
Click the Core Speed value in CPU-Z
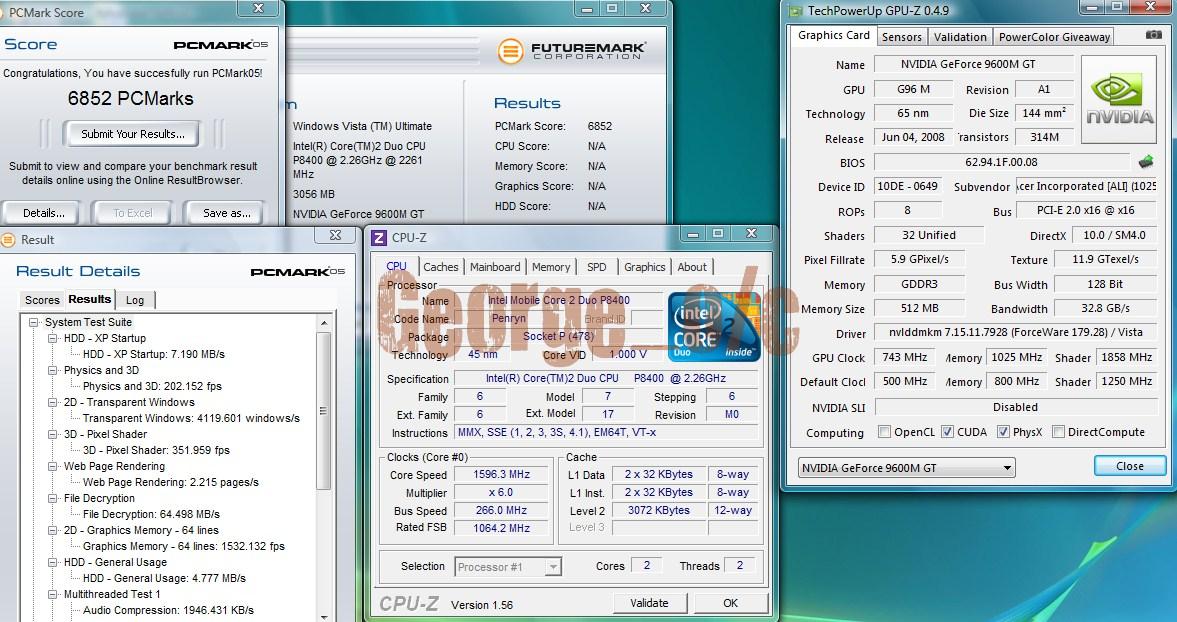[x=501, y=474]
